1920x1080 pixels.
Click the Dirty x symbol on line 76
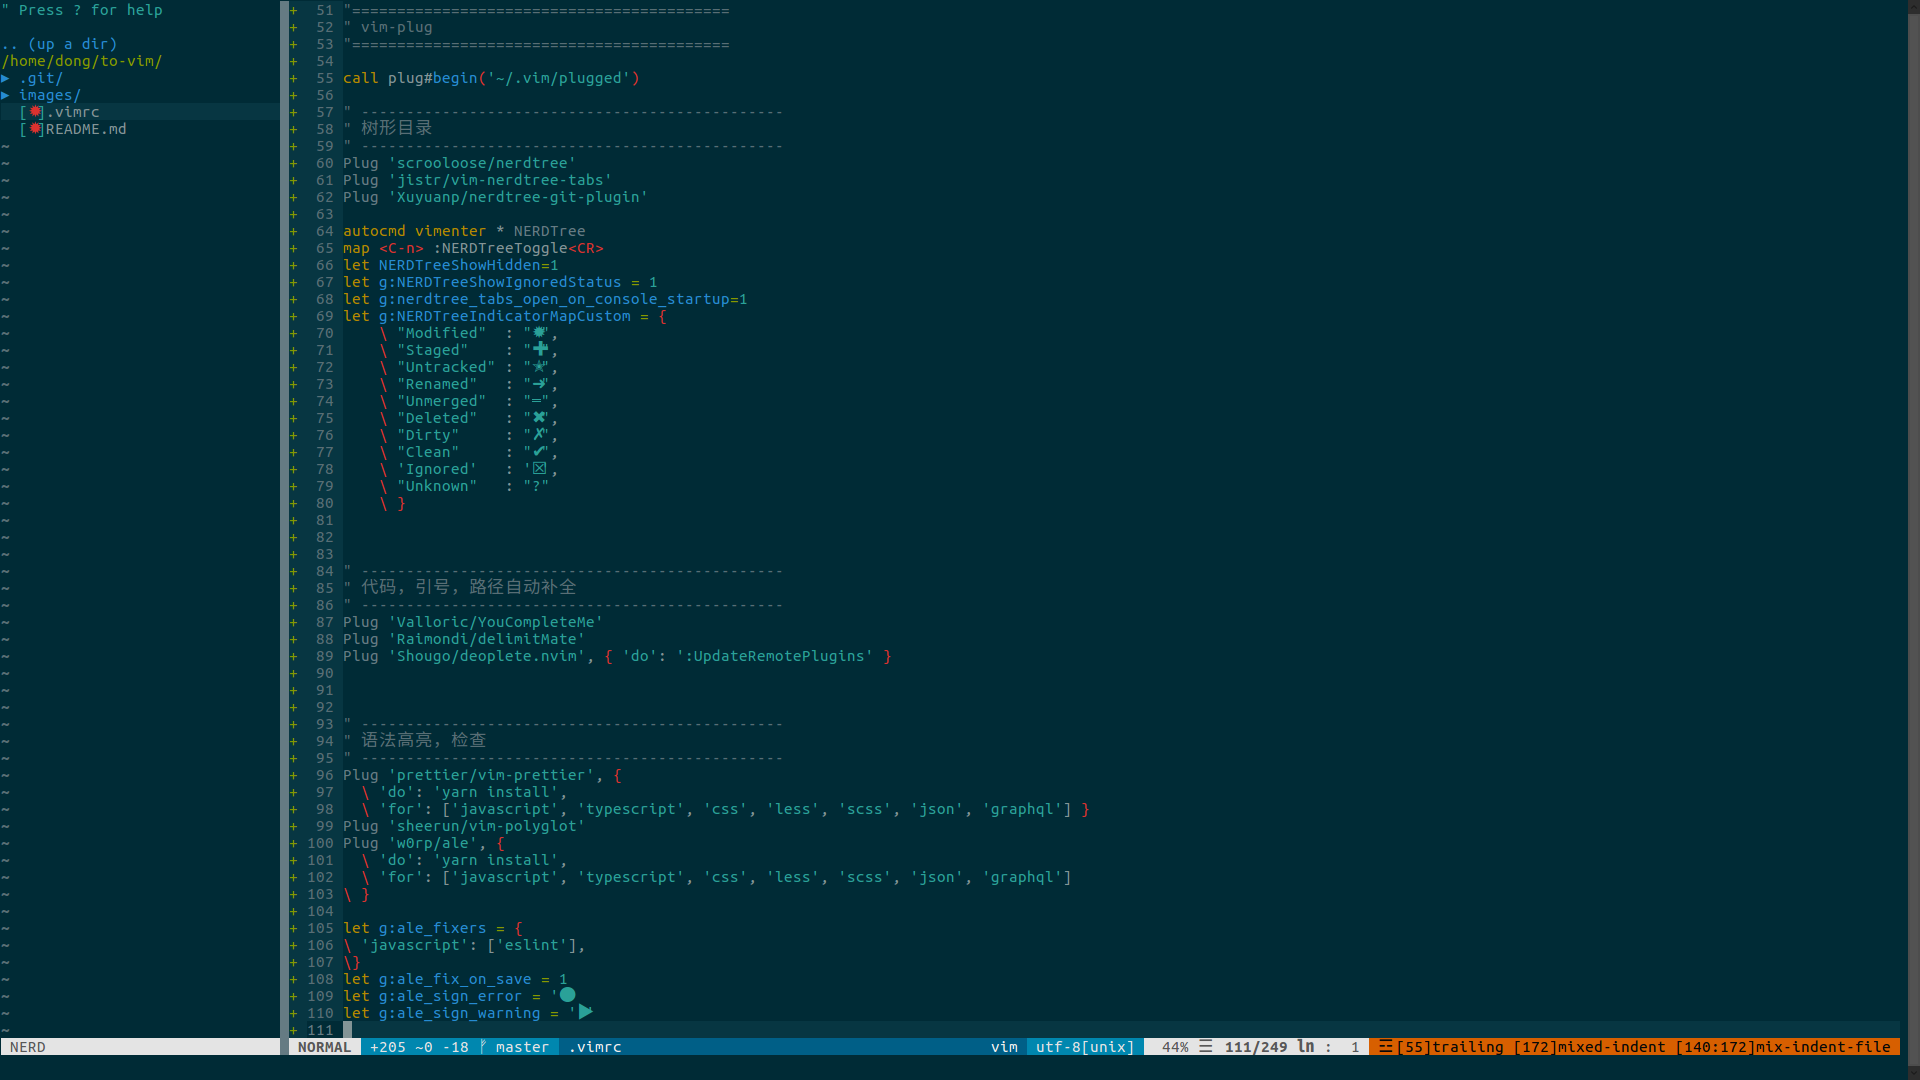pos(539,435)
